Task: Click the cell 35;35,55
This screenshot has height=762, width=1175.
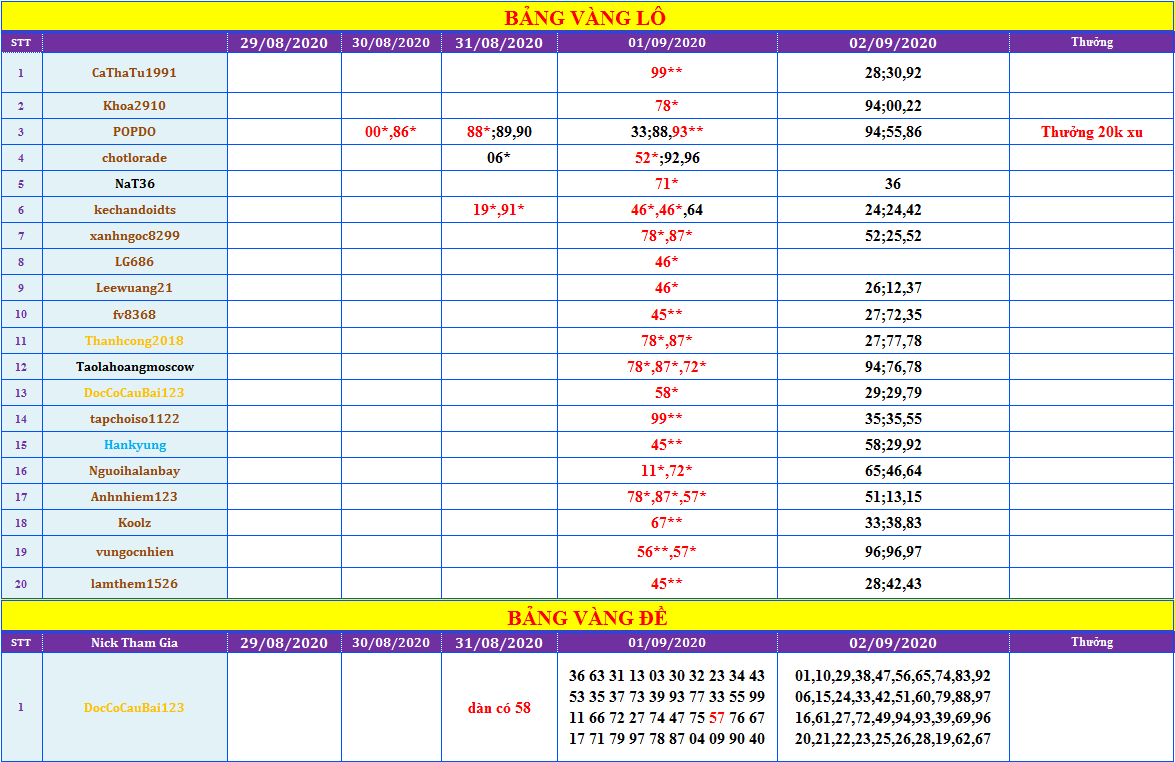Action: (893, 419)
